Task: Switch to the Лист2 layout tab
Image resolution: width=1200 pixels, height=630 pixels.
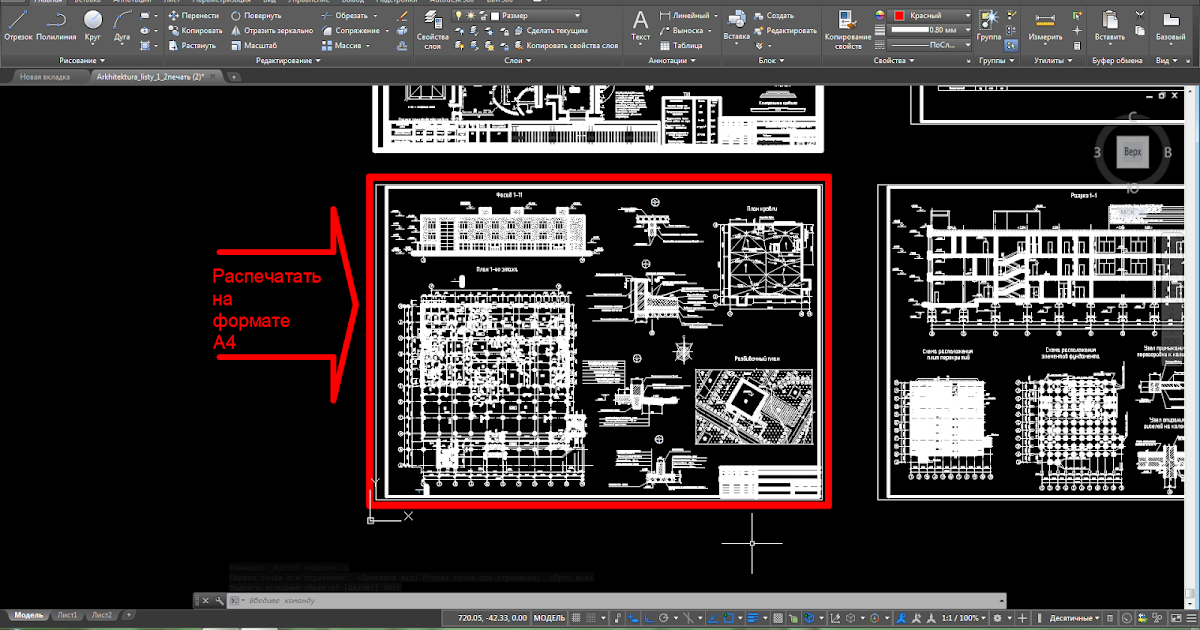Action: 102,615
